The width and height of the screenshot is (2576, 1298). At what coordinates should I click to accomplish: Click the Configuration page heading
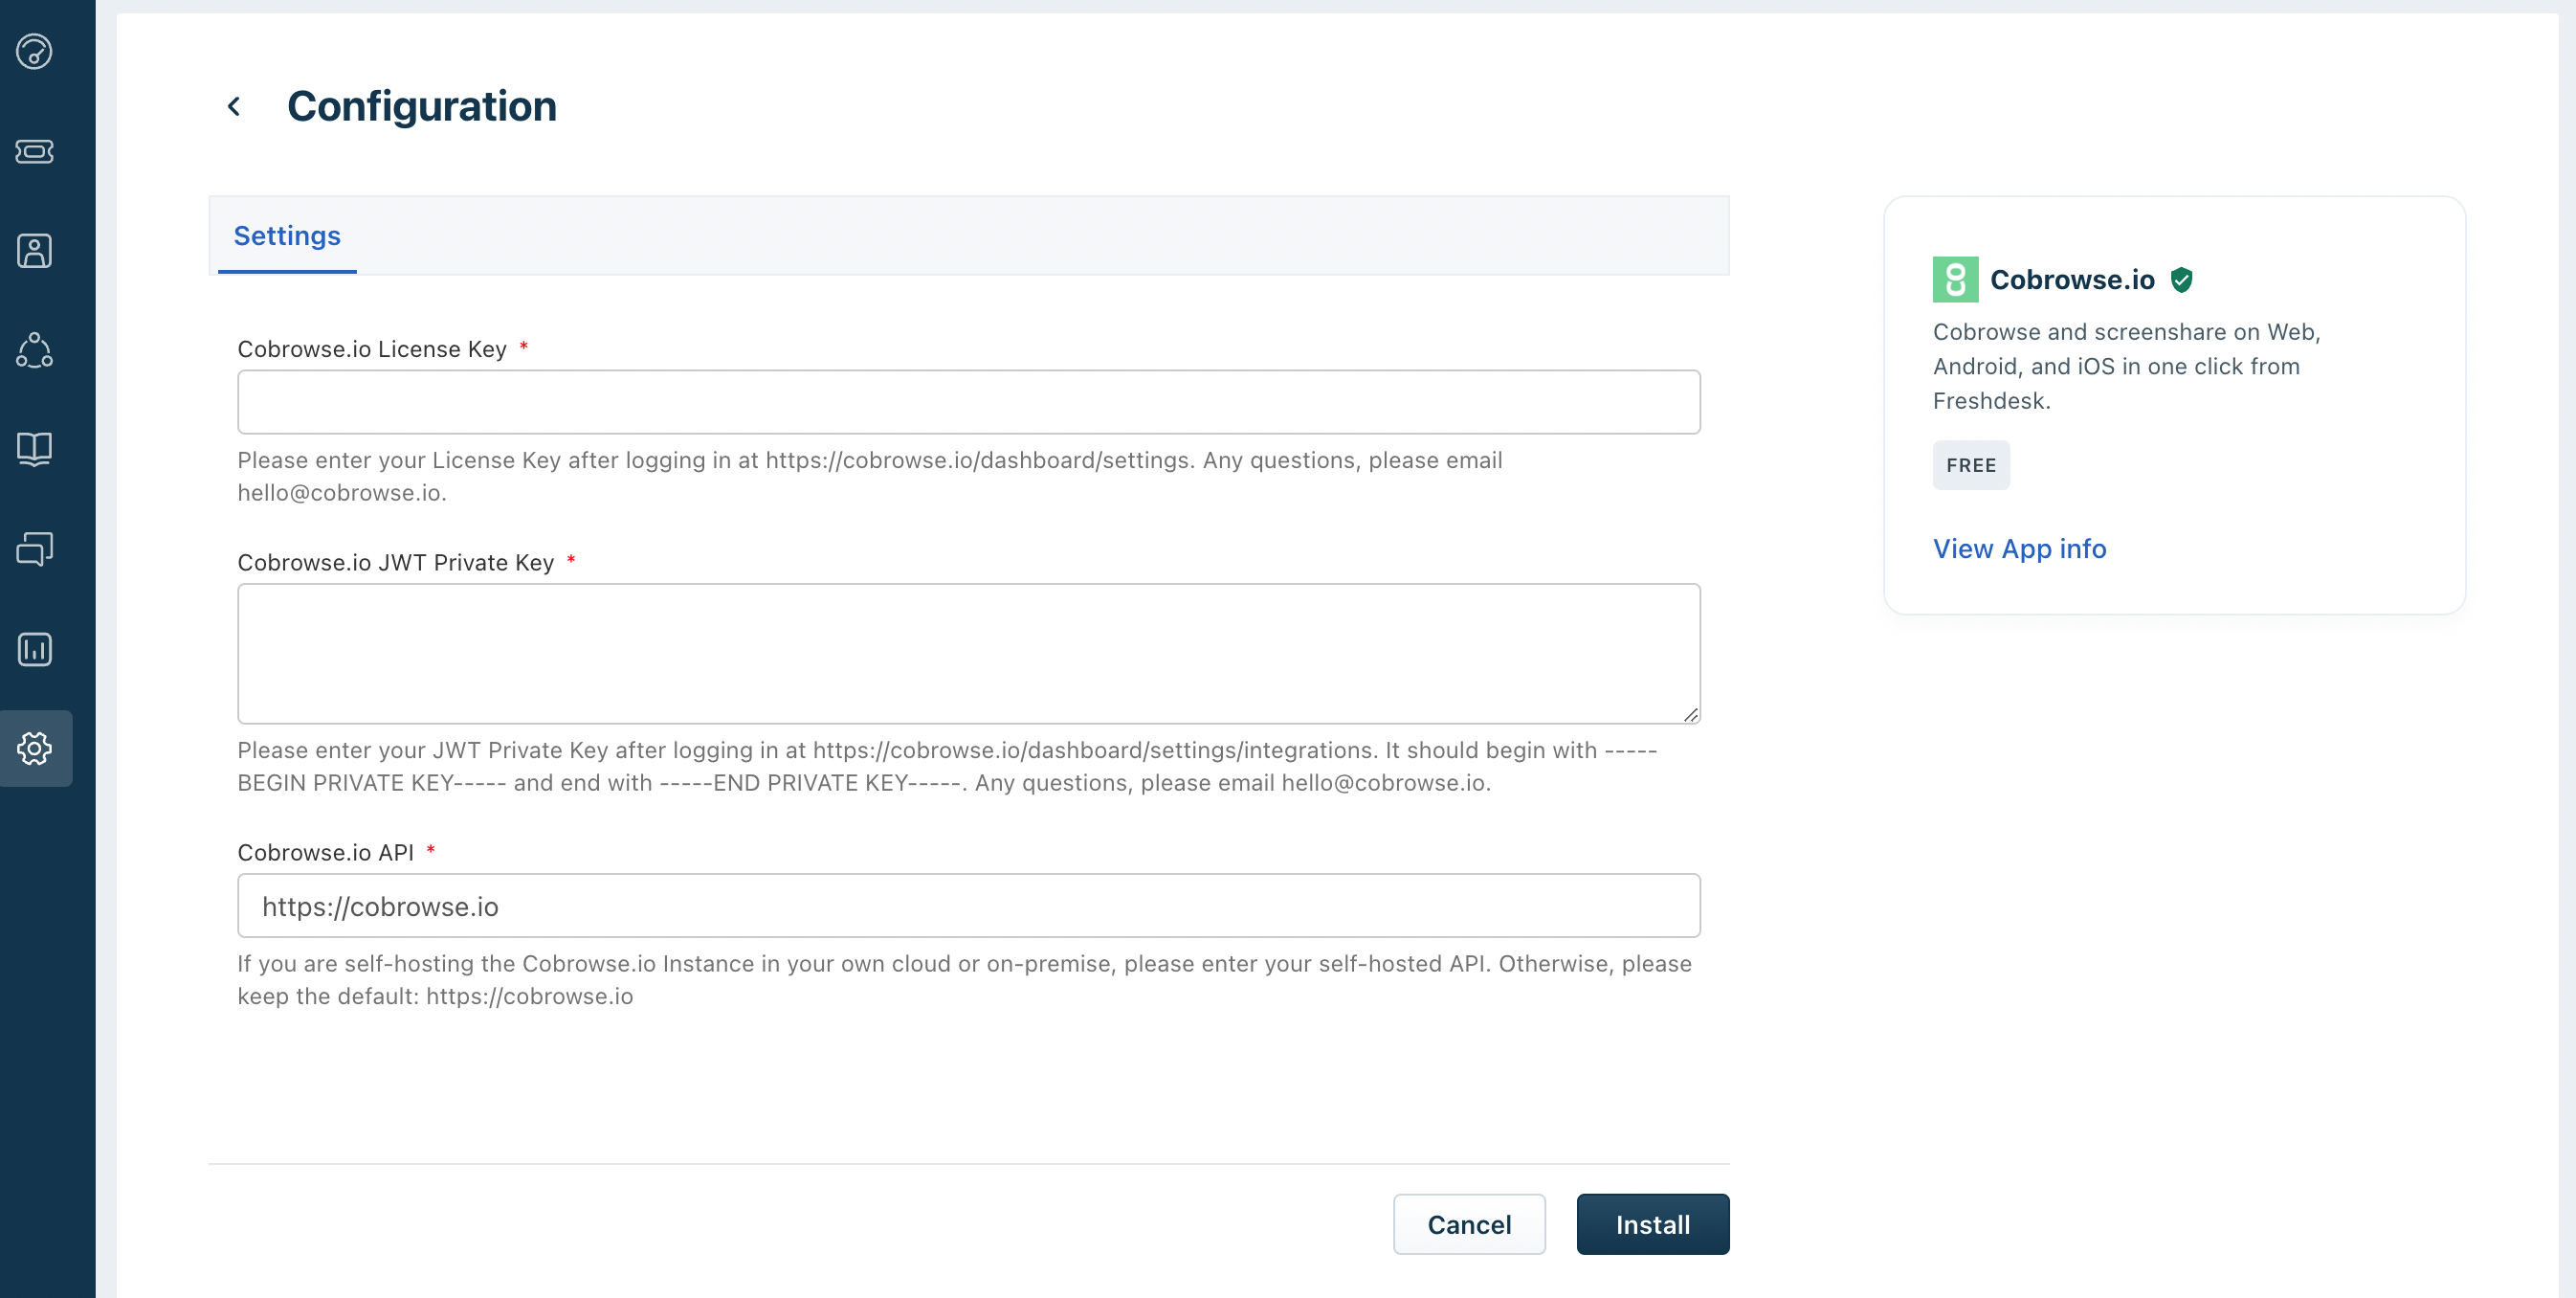pyautogui.click(x=421, y=106)
